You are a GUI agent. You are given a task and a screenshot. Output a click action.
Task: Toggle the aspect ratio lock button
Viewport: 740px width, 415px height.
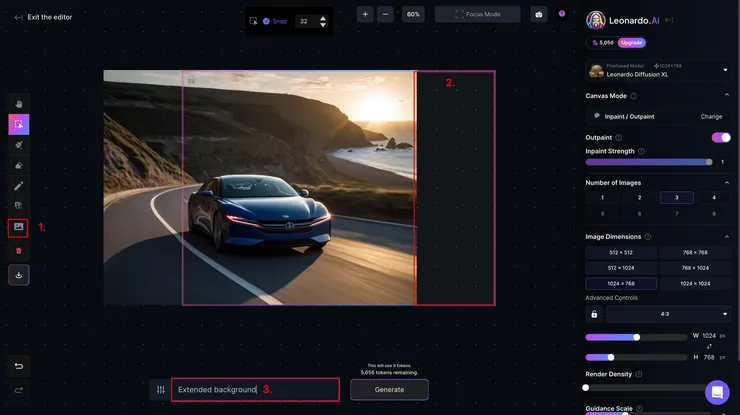tap(594, 314)
